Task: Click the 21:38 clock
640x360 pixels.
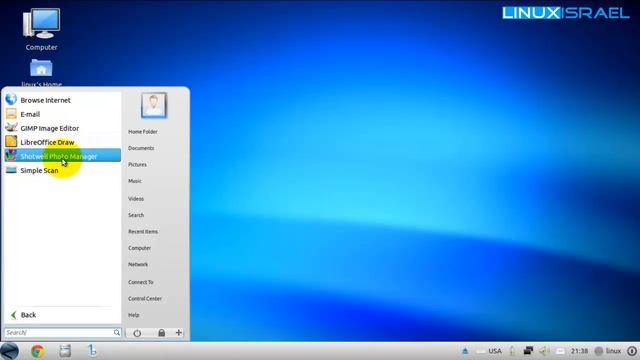Action: point(579,351)
